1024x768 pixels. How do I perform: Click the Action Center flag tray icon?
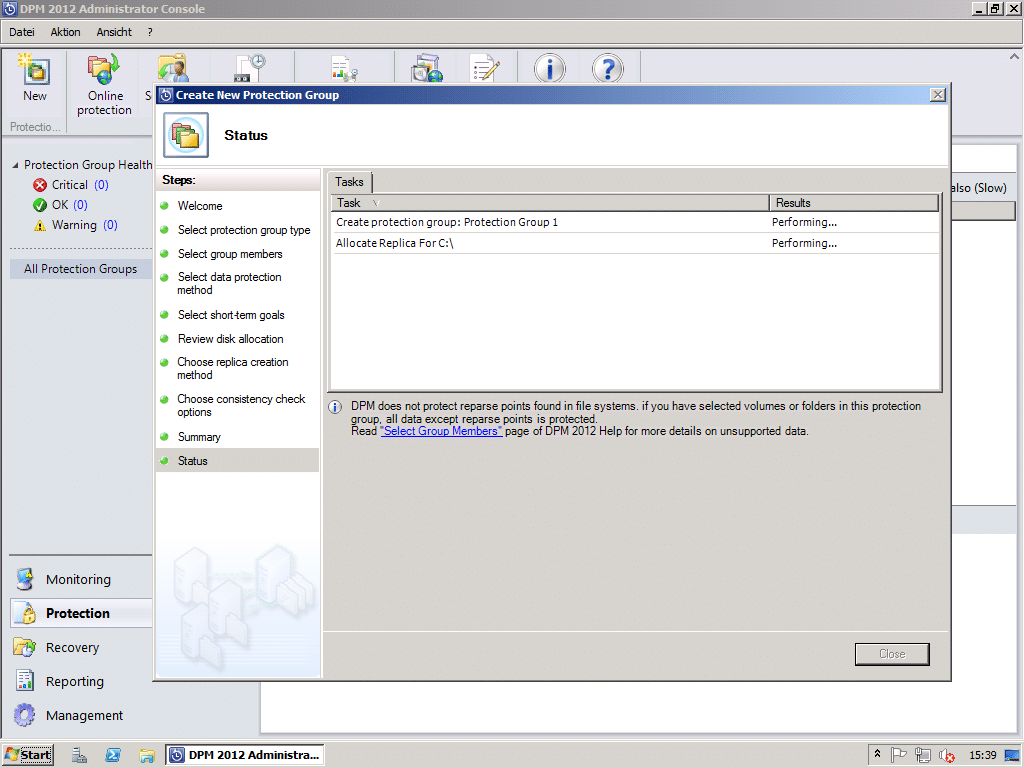[x=899, y=755]
